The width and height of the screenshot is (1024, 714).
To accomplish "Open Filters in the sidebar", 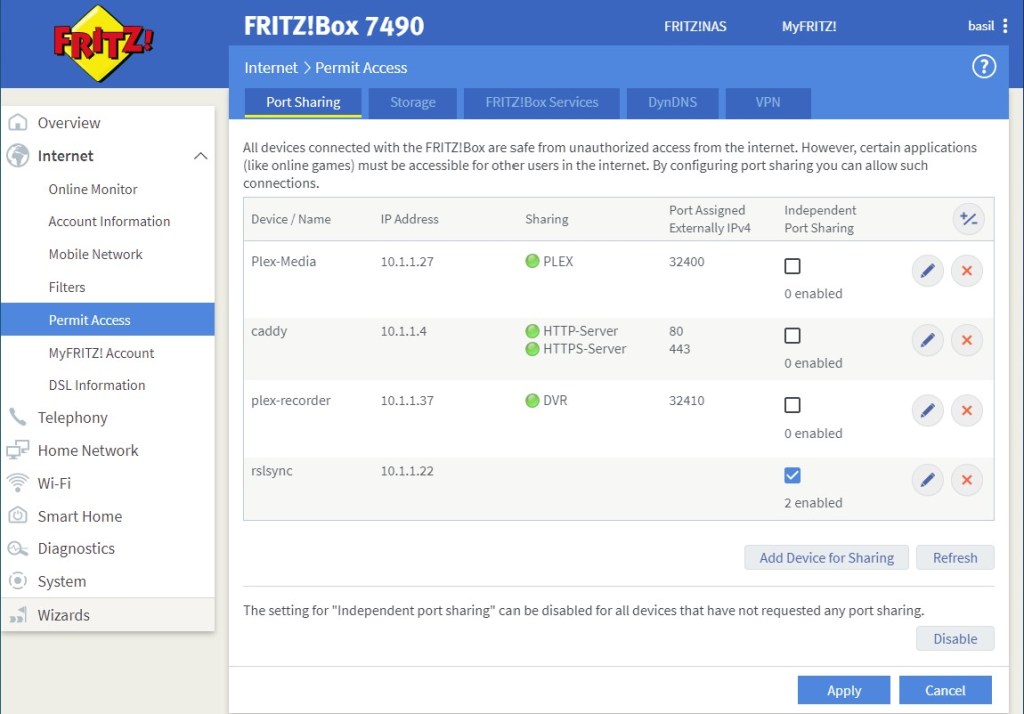I will (67, 287).
